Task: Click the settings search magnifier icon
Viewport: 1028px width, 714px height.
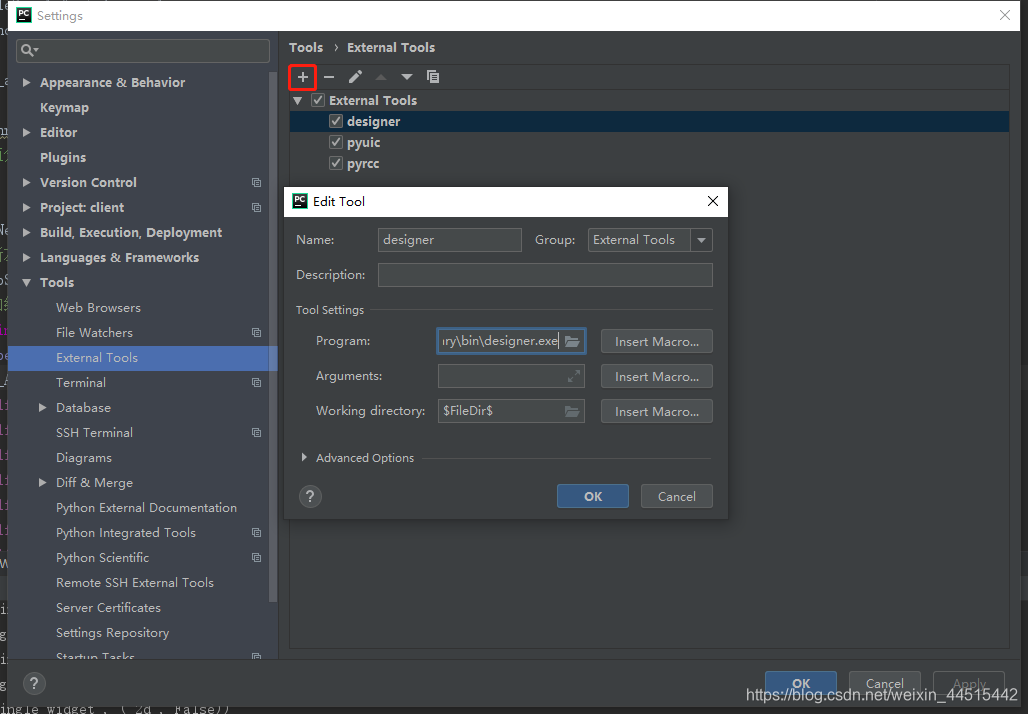Action: pyautogui.click(x=28, y=50)
